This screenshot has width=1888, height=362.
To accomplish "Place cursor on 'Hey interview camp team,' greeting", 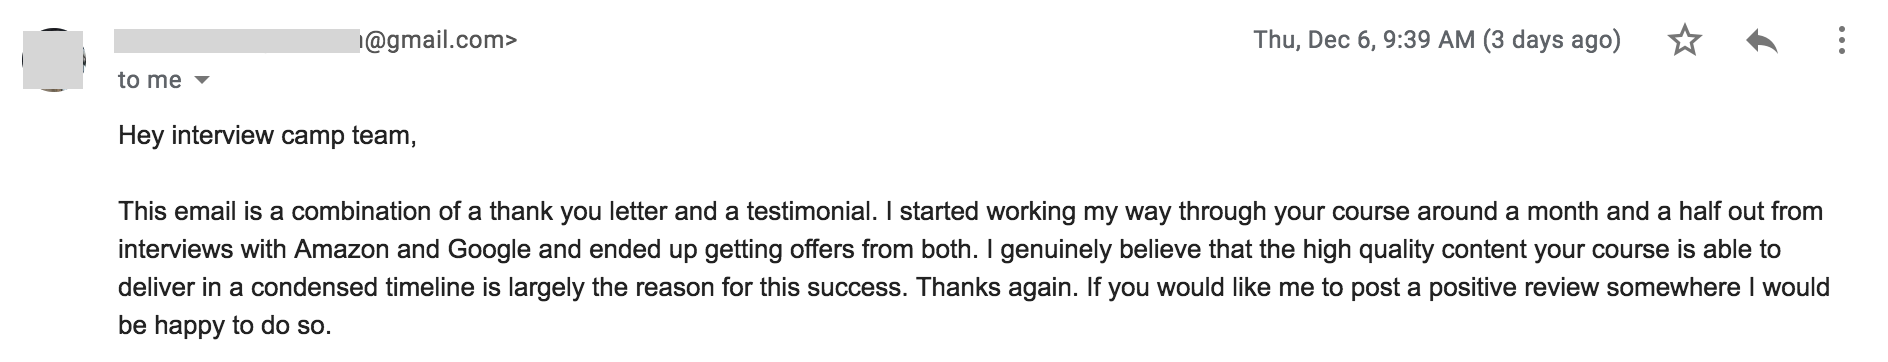I will click(x=267, y=135).
